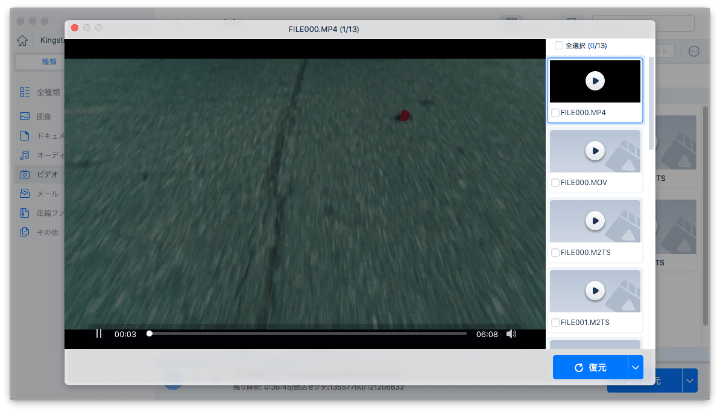Select the メール mail category icon

coord(25,194)
